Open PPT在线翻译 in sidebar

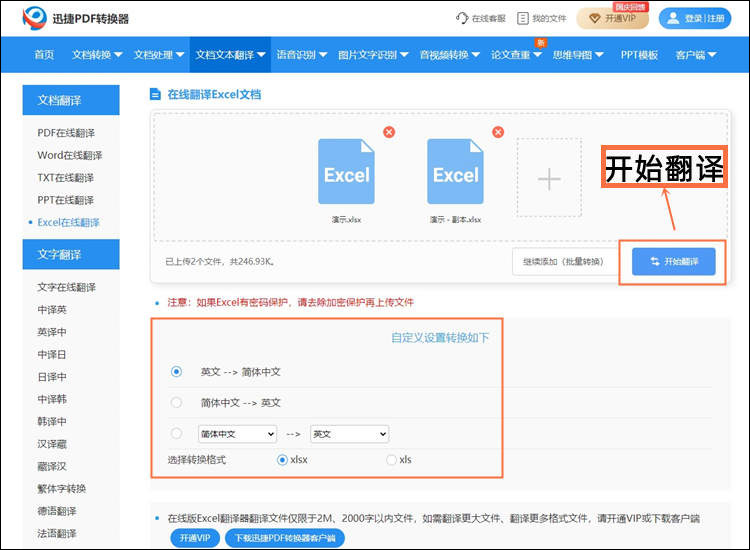(x=66, y=200)
